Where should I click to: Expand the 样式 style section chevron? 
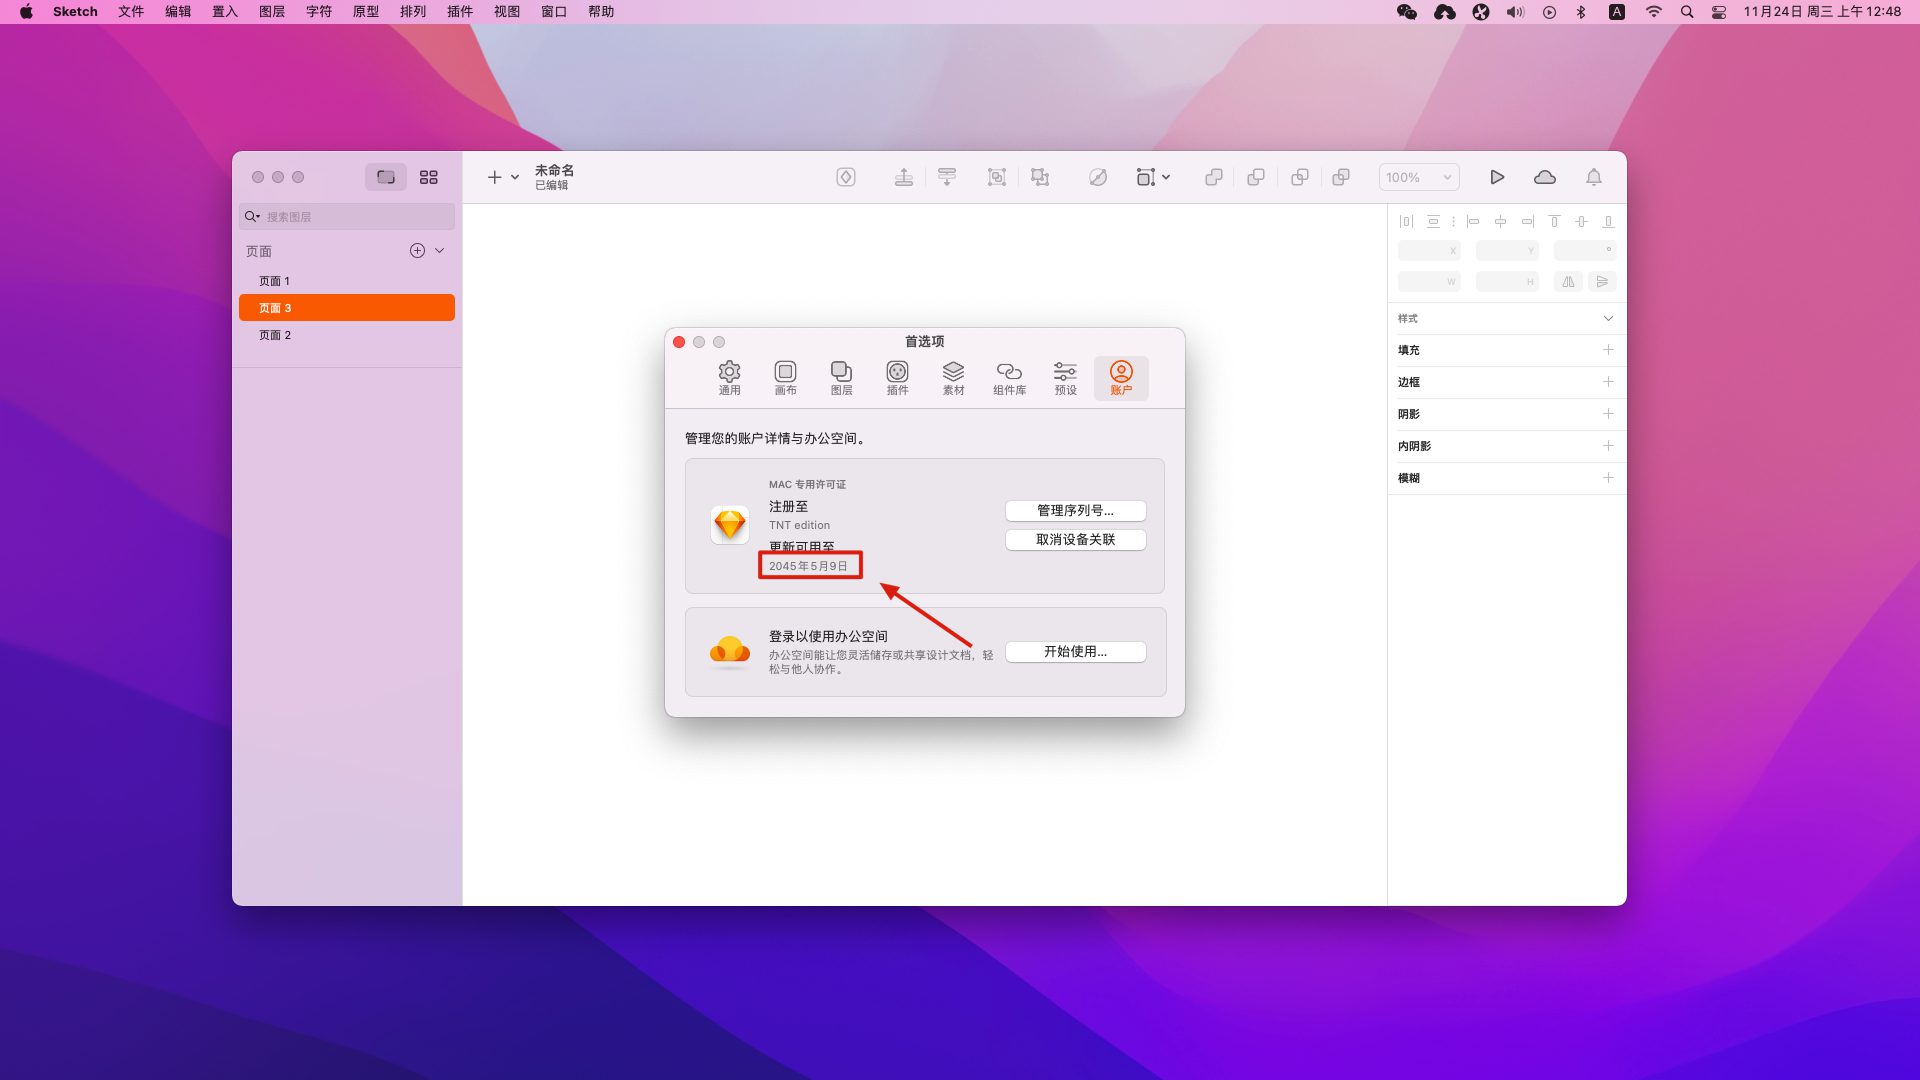[x=1608, y=318]
